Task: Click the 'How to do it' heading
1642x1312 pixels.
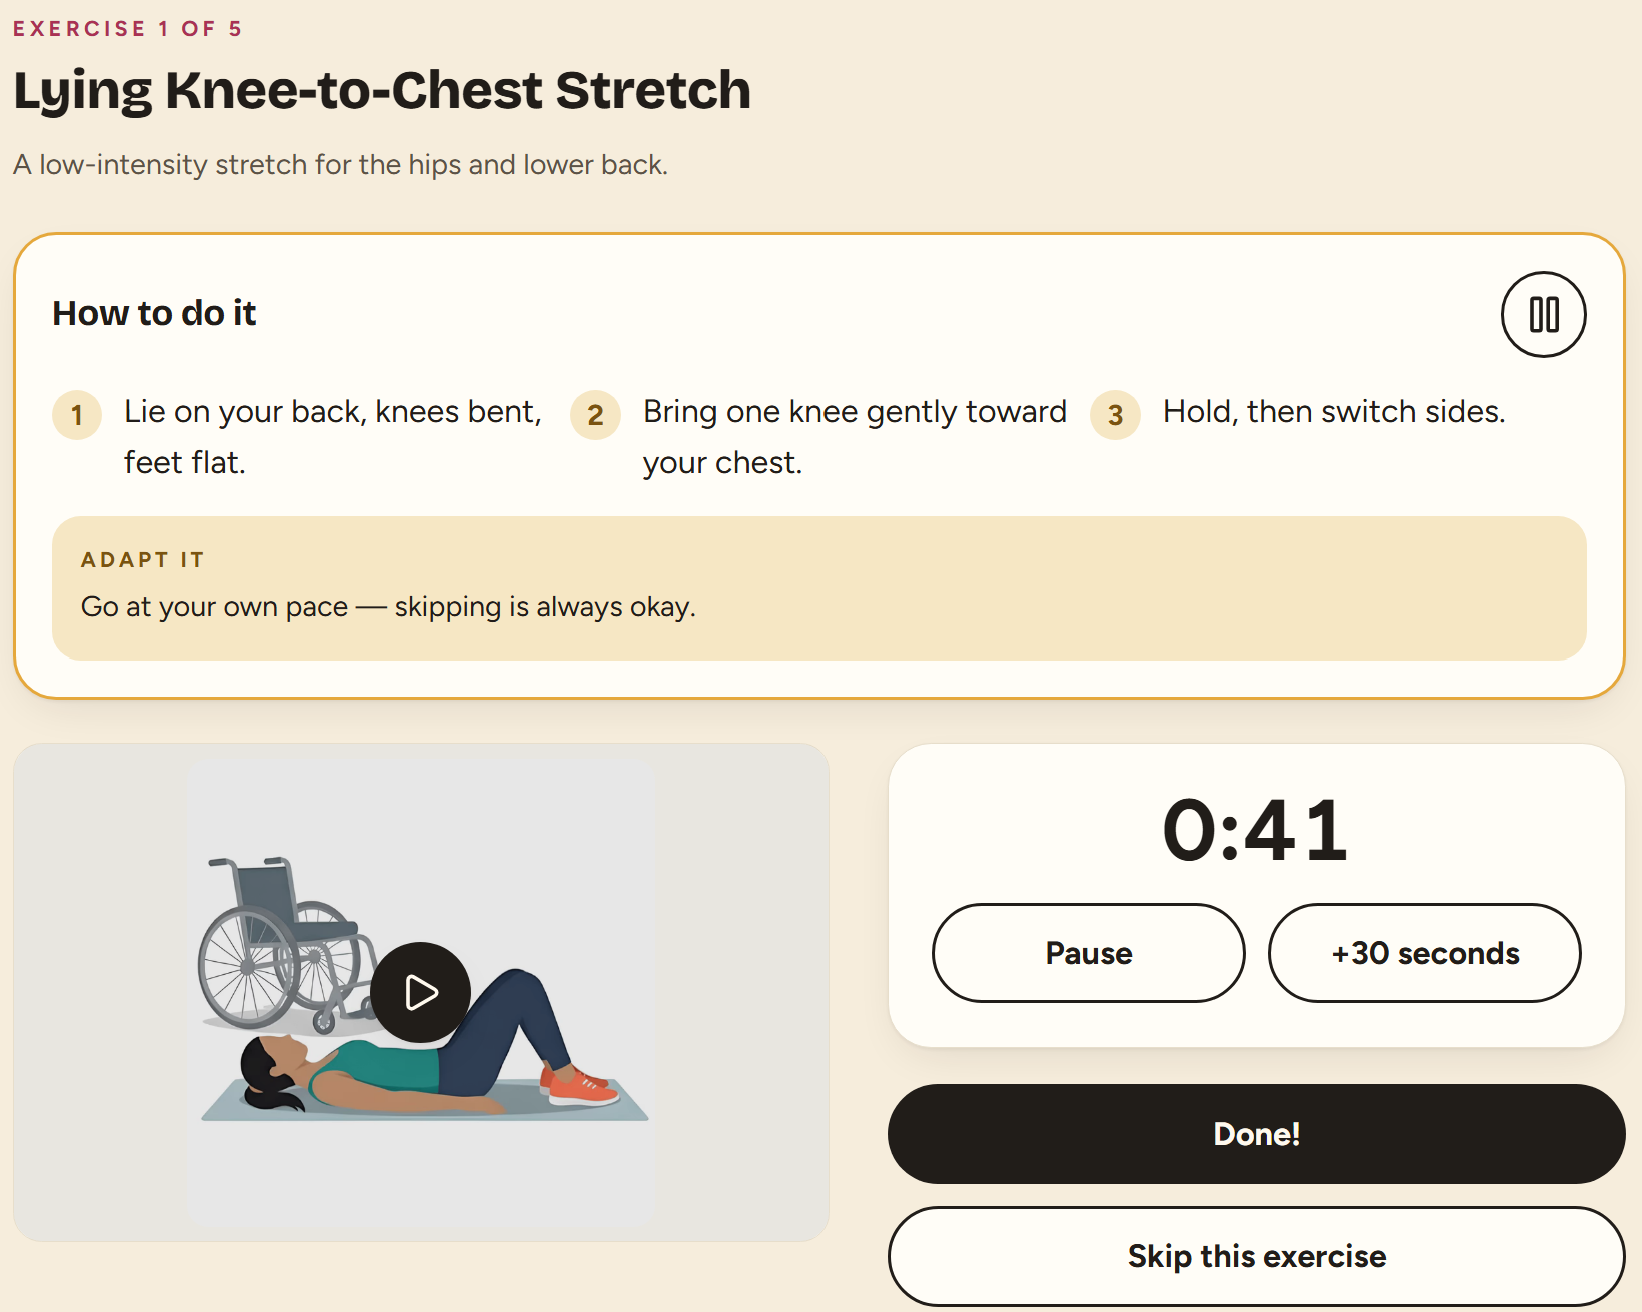Action: click(154, 313)
